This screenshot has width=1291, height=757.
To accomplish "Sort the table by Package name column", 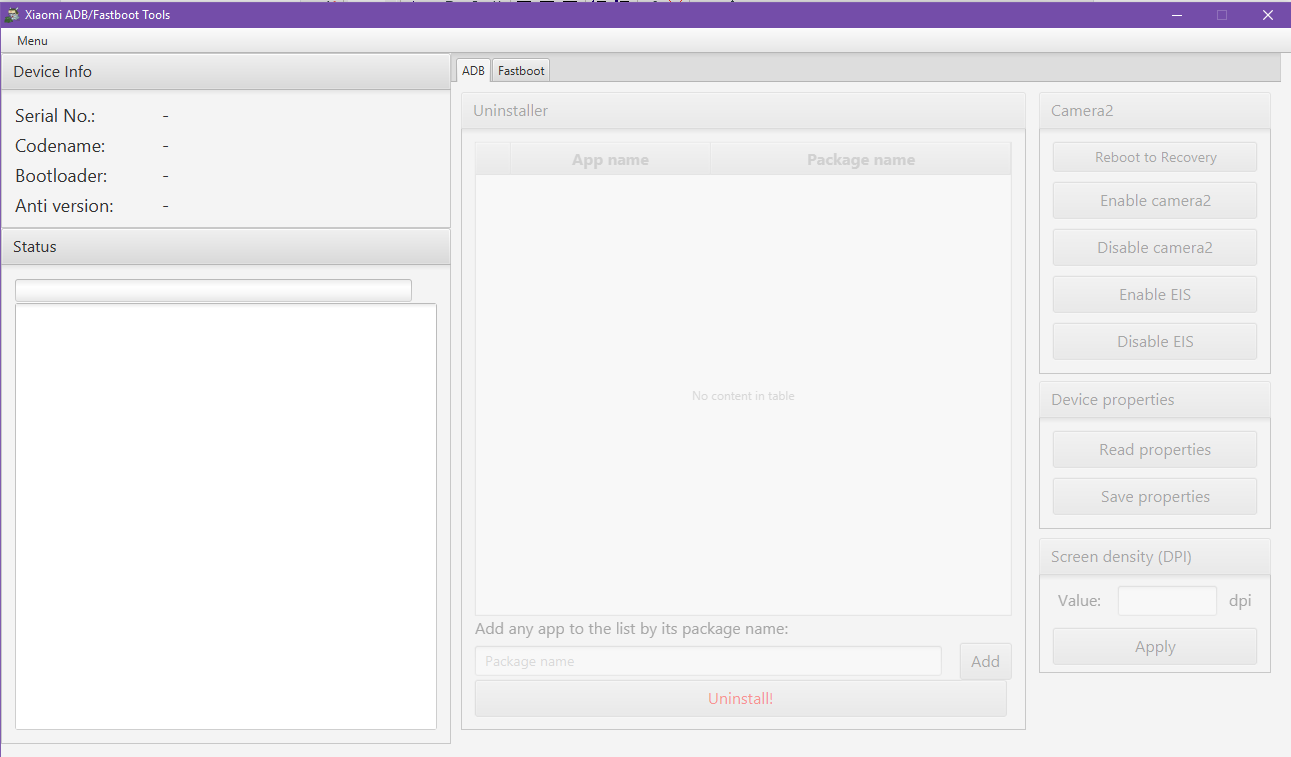I will coord(860,160).
